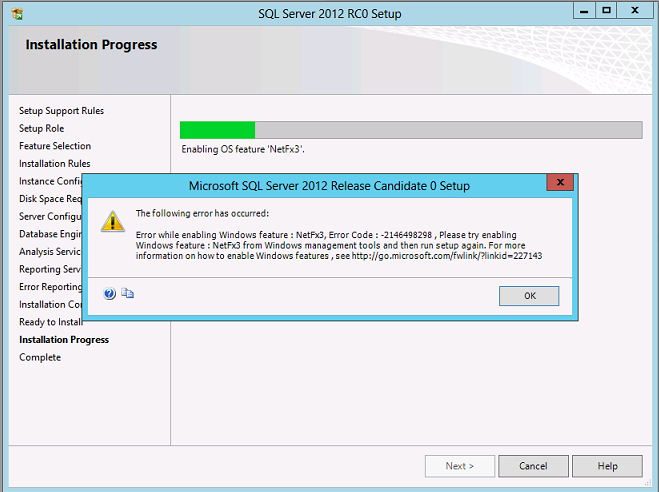Select Reporting Services Configuration step

(50, 269)
